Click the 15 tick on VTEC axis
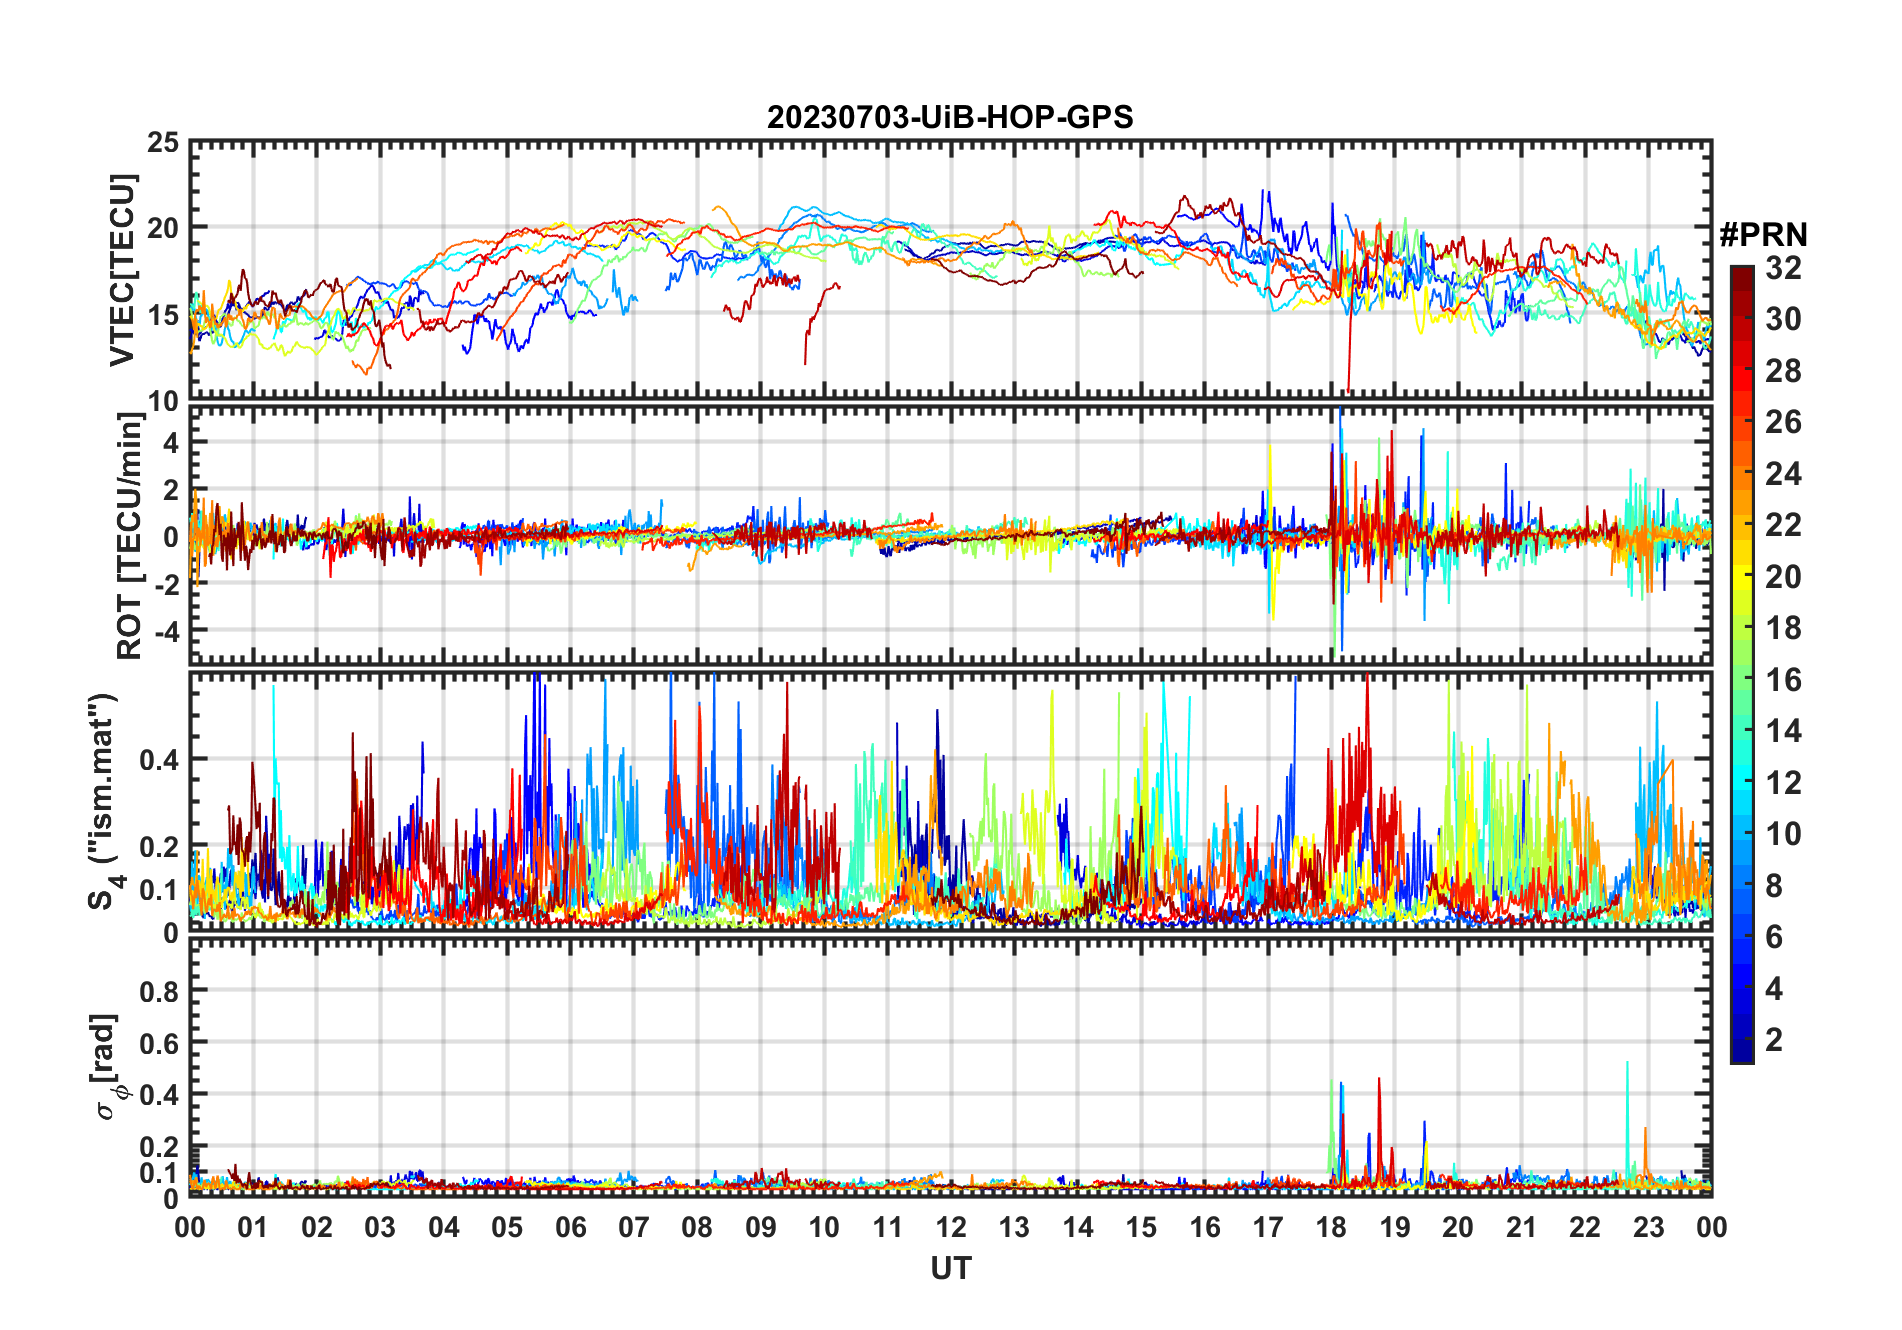1902x1330 pixels. pos(163,315)
